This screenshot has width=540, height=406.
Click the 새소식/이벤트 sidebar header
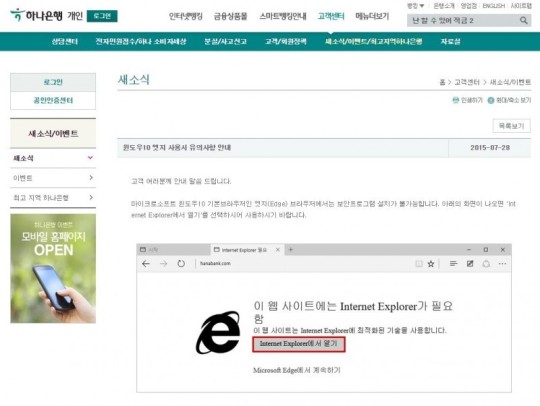(53, 134)
